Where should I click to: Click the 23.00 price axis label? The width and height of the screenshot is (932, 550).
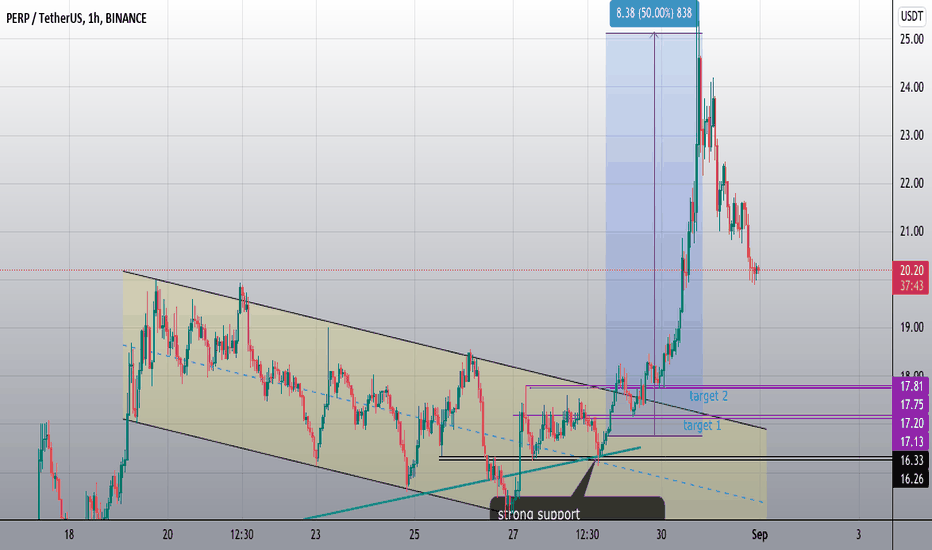[912, 136]
